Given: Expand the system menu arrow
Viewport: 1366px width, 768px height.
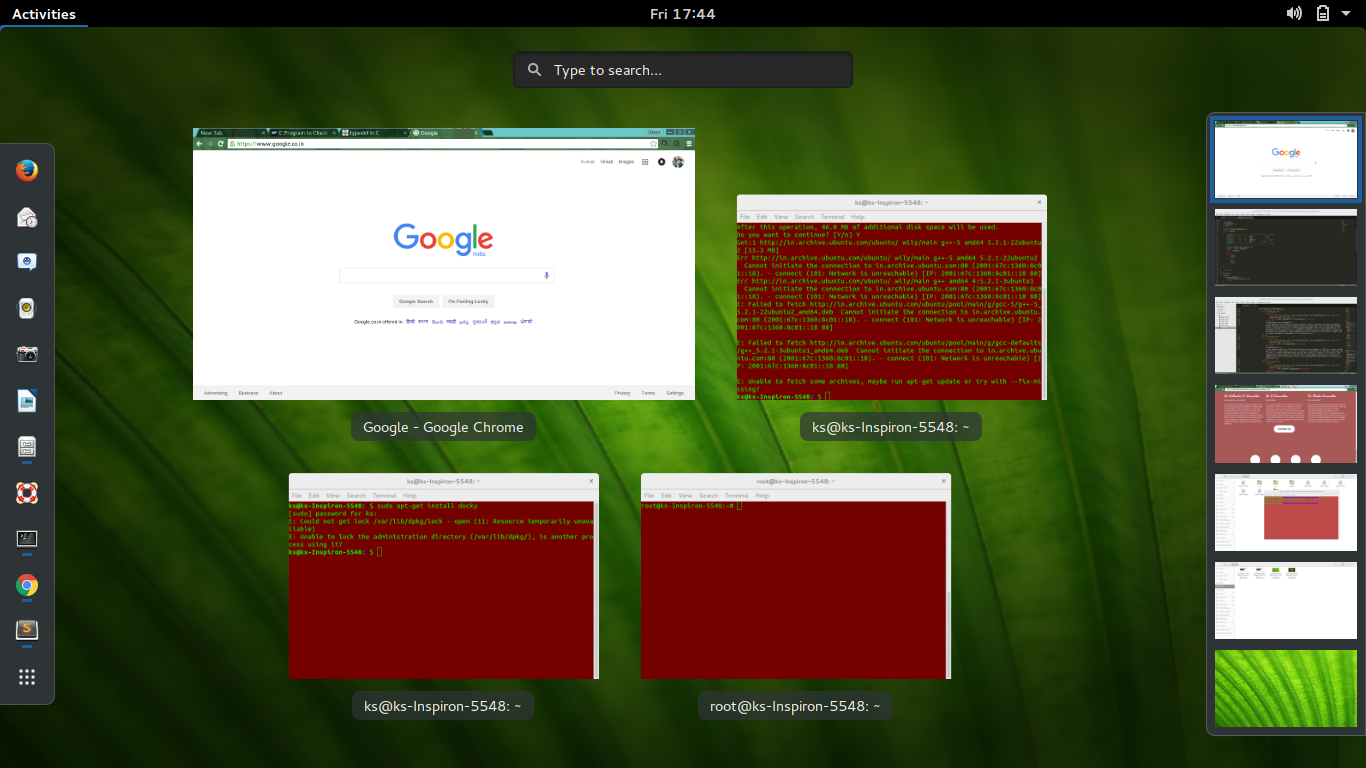Looking at the screenshot, I should (x=1347, y=13).
